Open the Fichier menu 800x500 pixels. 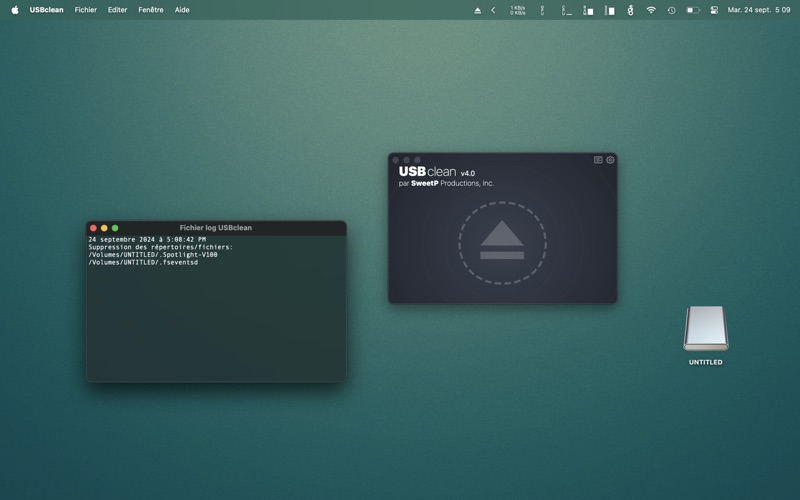tap(86, 10)
